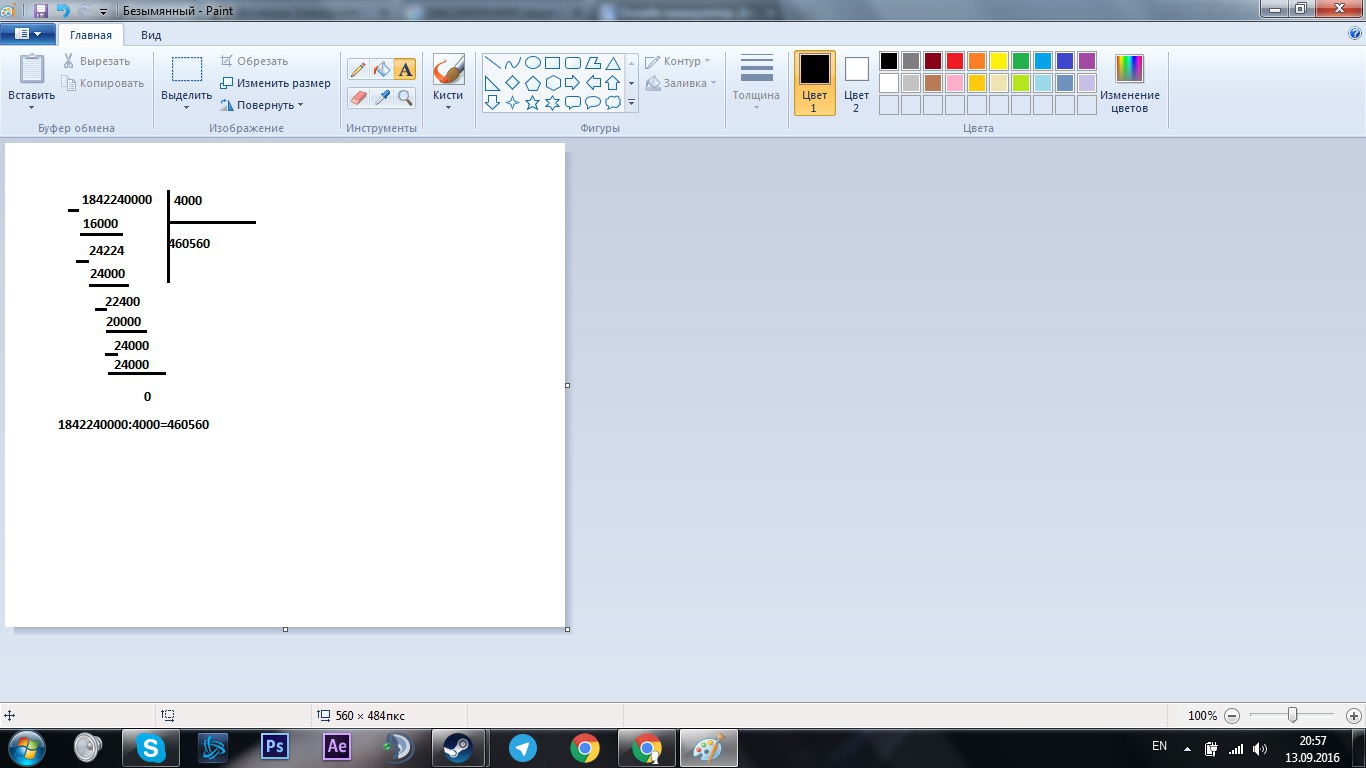Activate Цвет 2 background color

pyautogui.click(x=856, y=82)
